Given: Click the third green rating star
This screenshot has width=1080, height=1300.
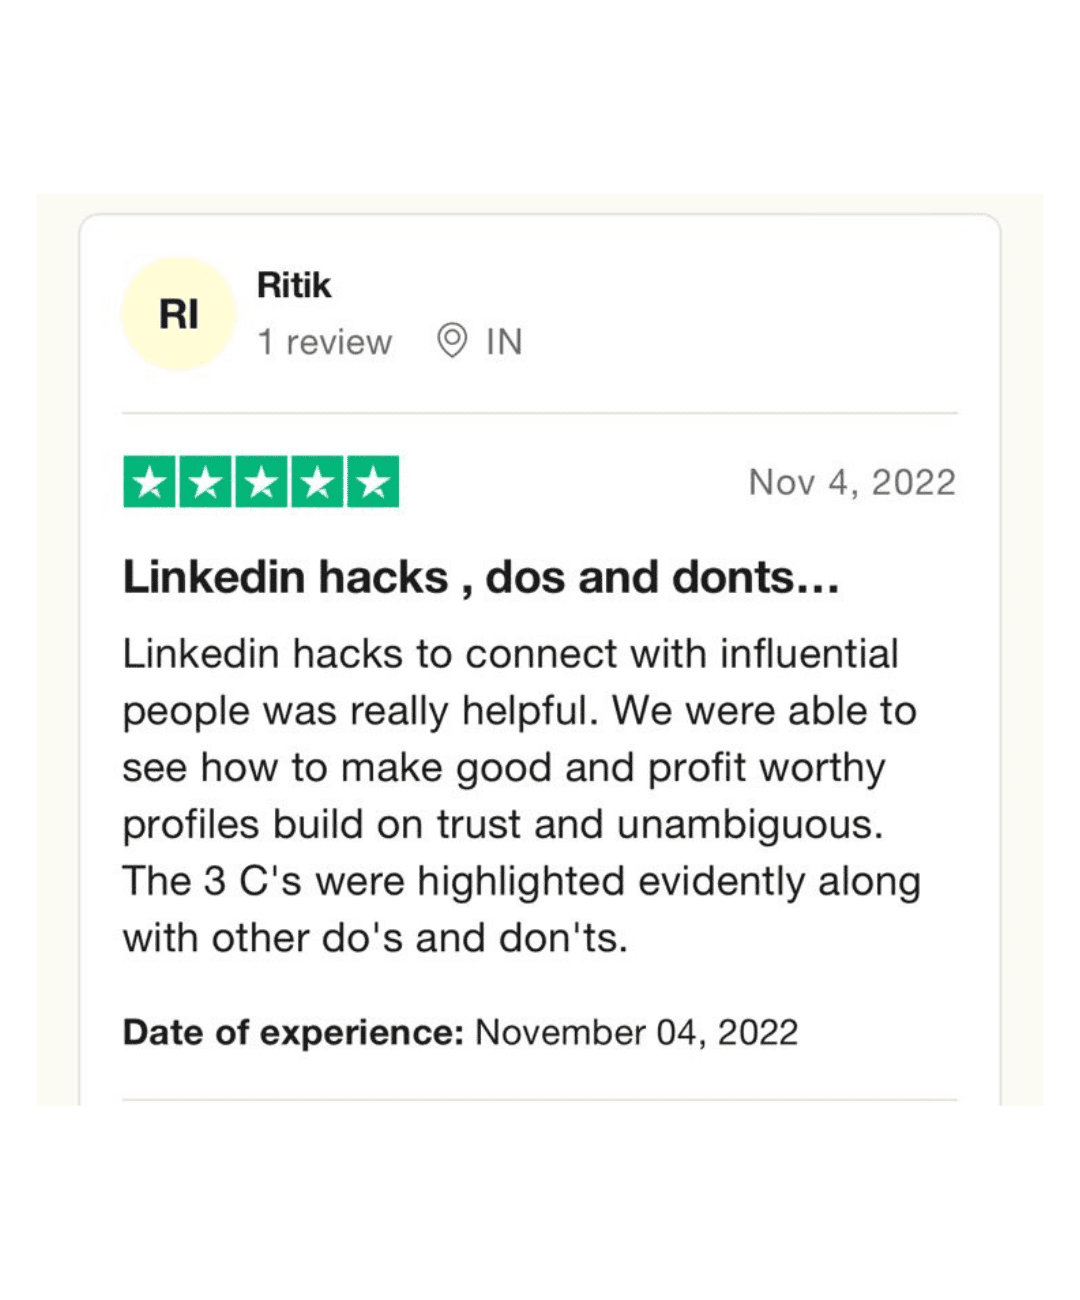Looking at the screenshot, I should coord(262,482).
